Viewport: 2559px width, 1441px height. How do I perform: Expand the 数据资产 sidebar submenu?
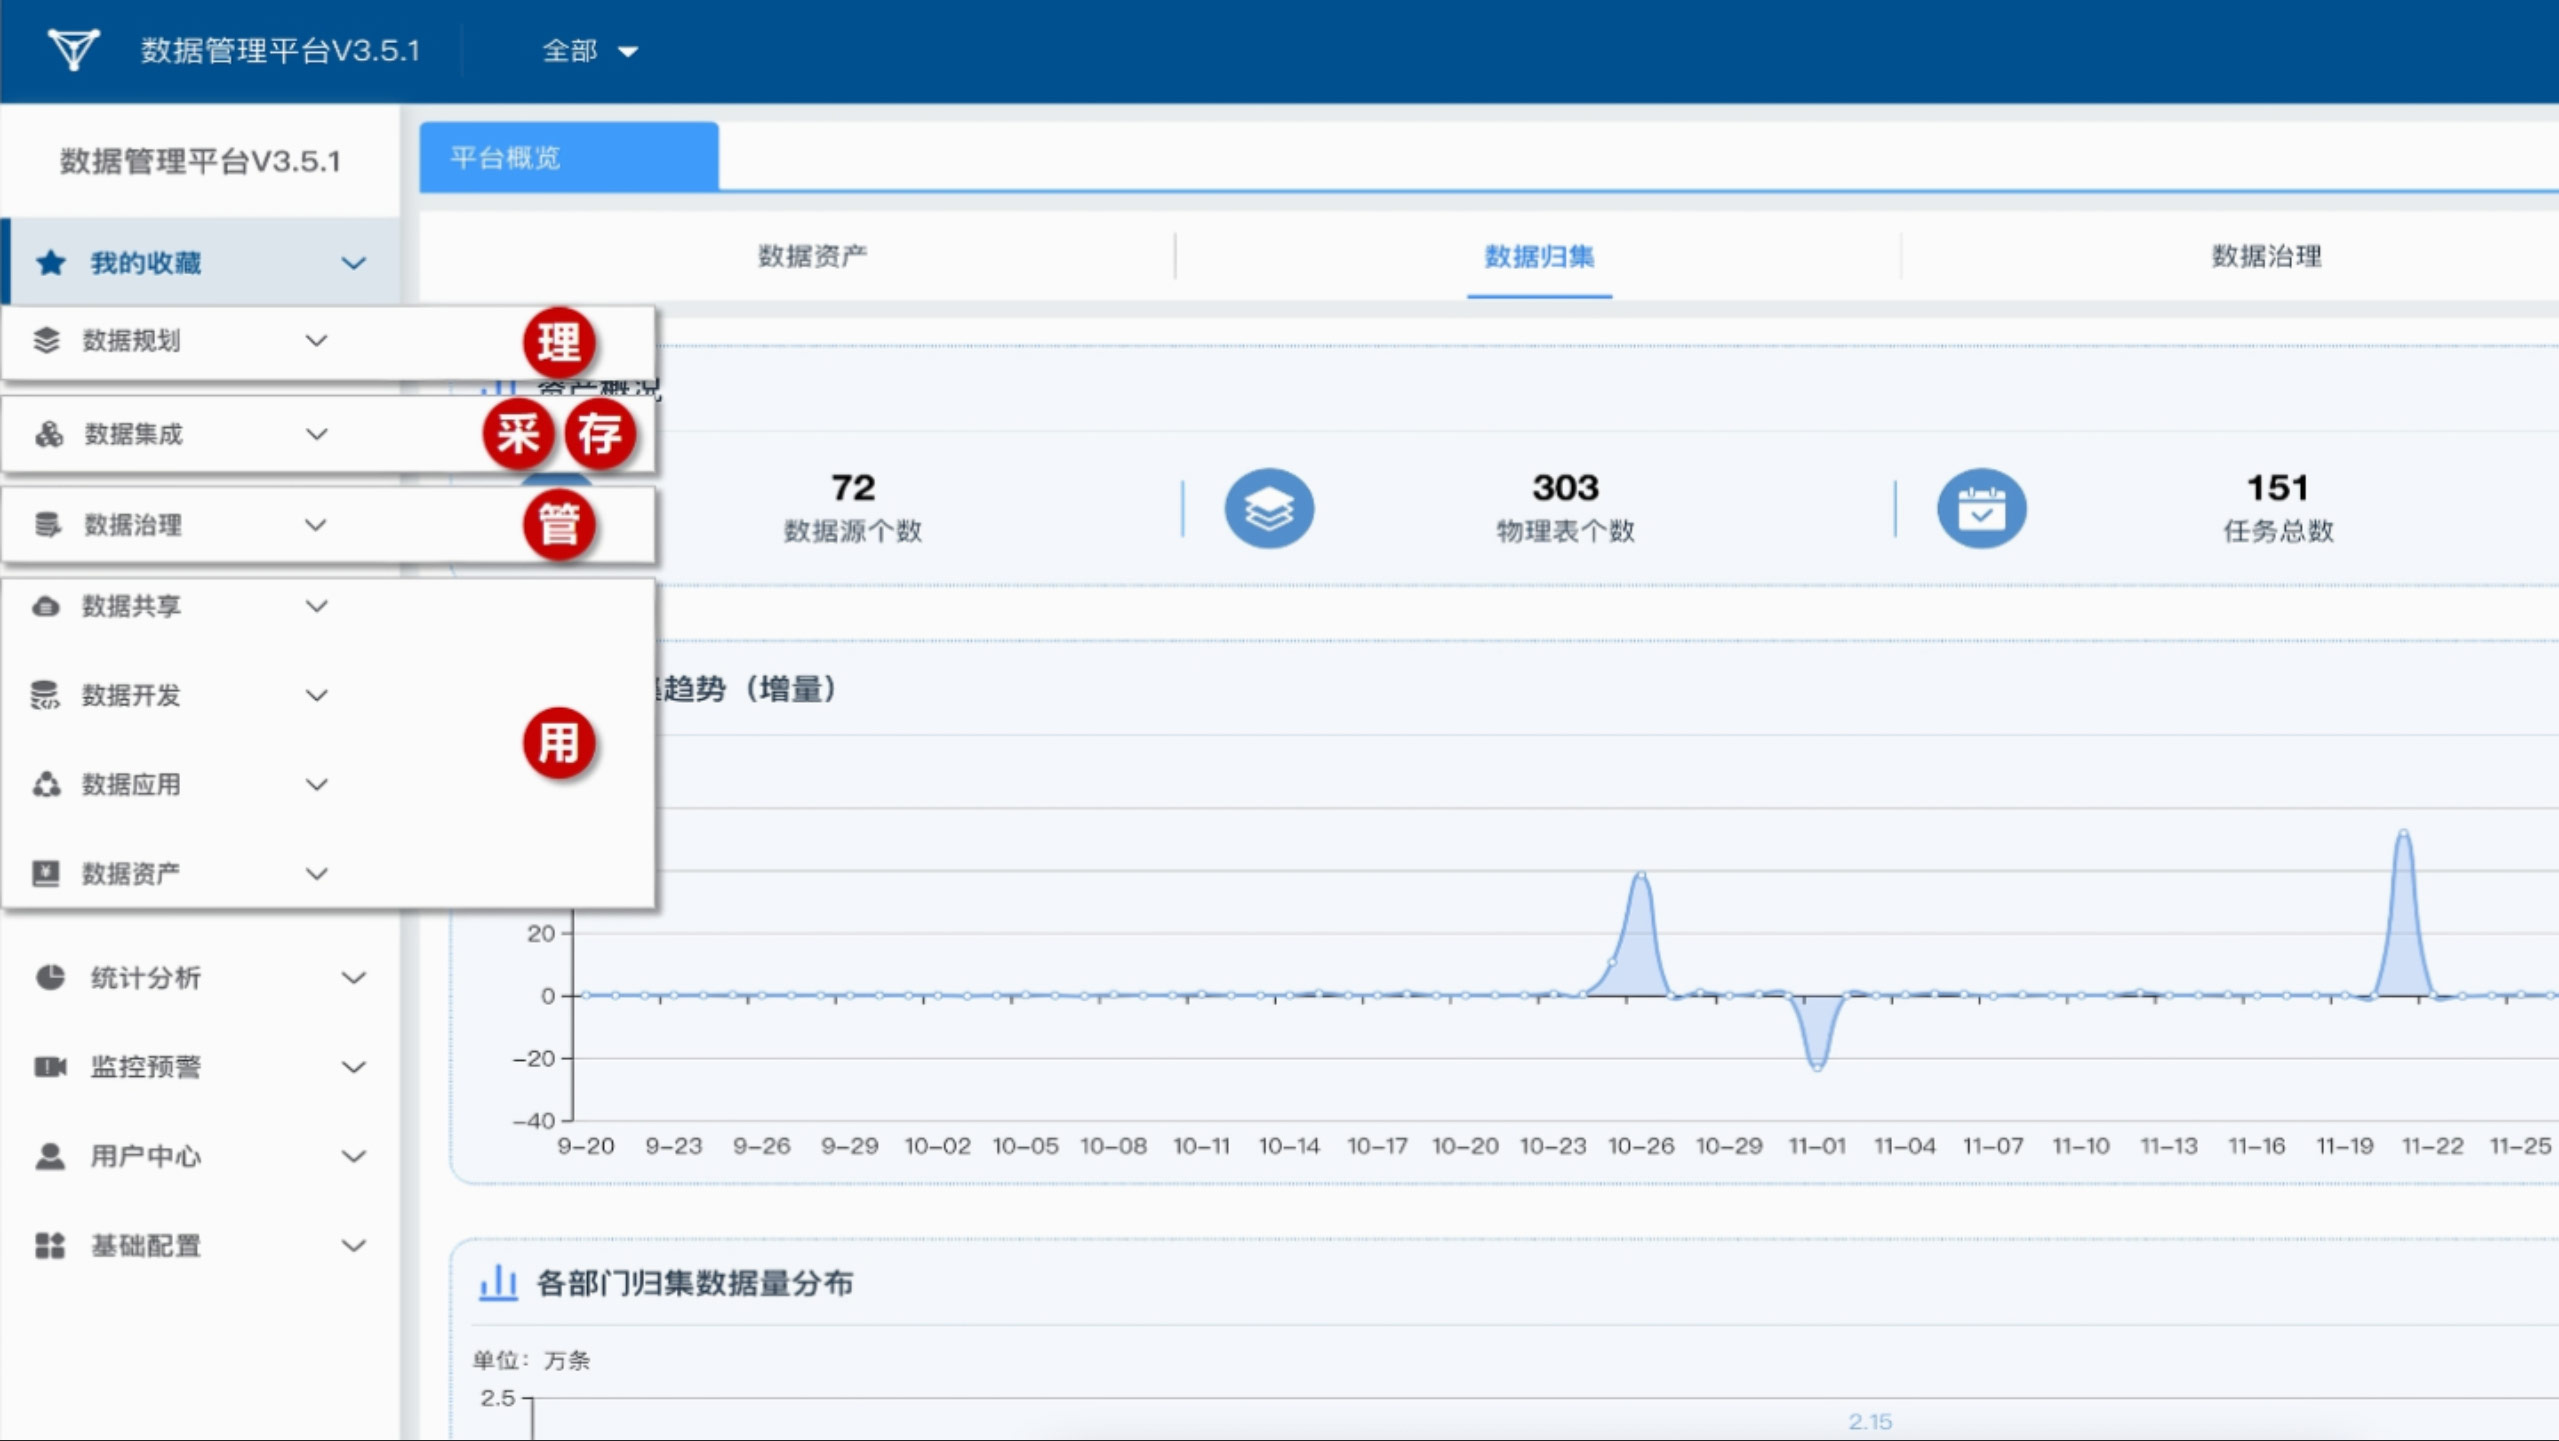click(x=318, y=872)
